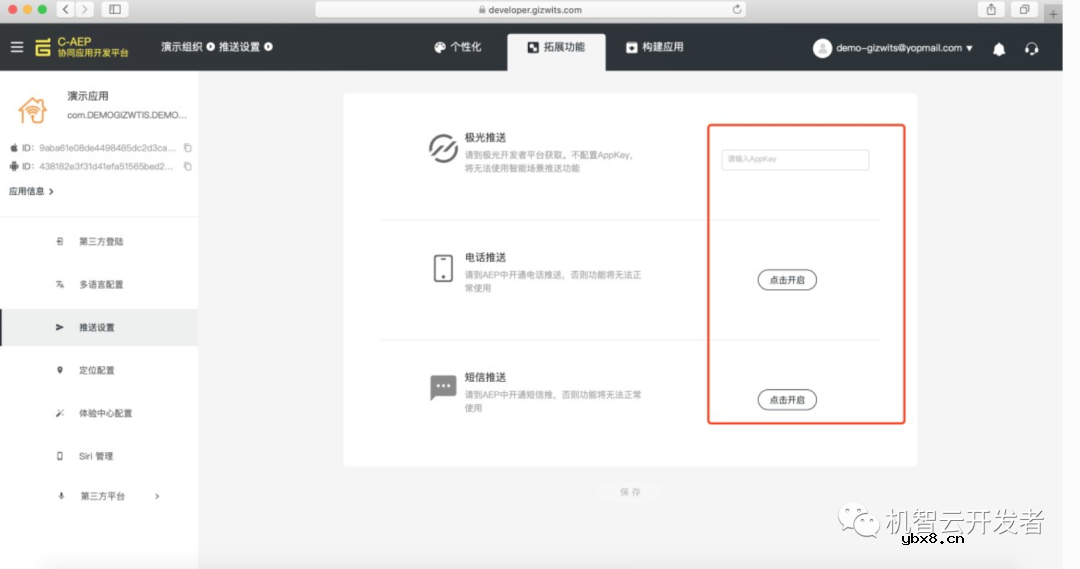
Task: Focus the 极光推送 AppKey input field
Action: coord(795,159)
